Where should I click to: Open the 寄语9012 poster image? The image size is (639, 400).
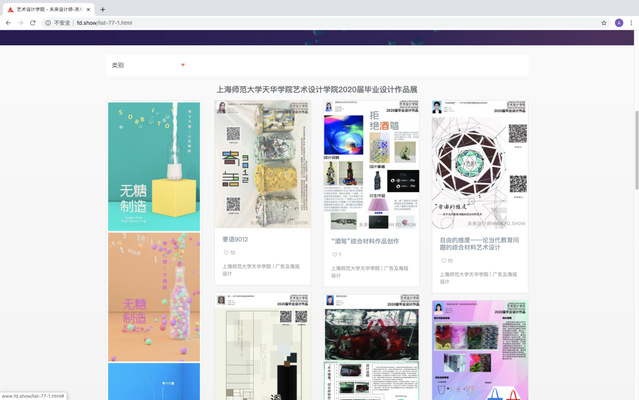(263, 164)
